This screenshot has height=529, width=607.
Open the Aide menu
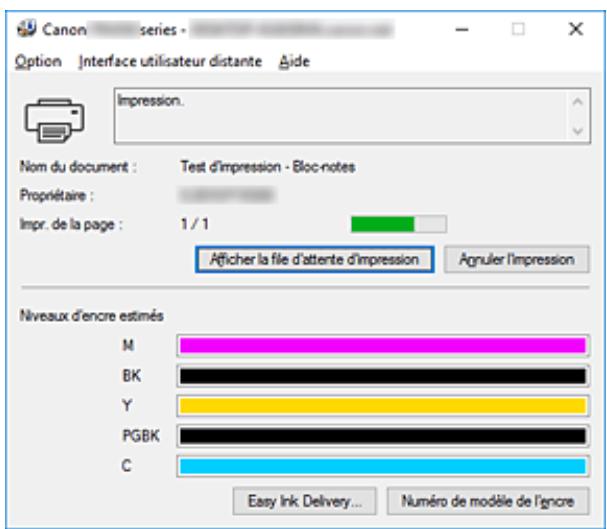(295, 62)
